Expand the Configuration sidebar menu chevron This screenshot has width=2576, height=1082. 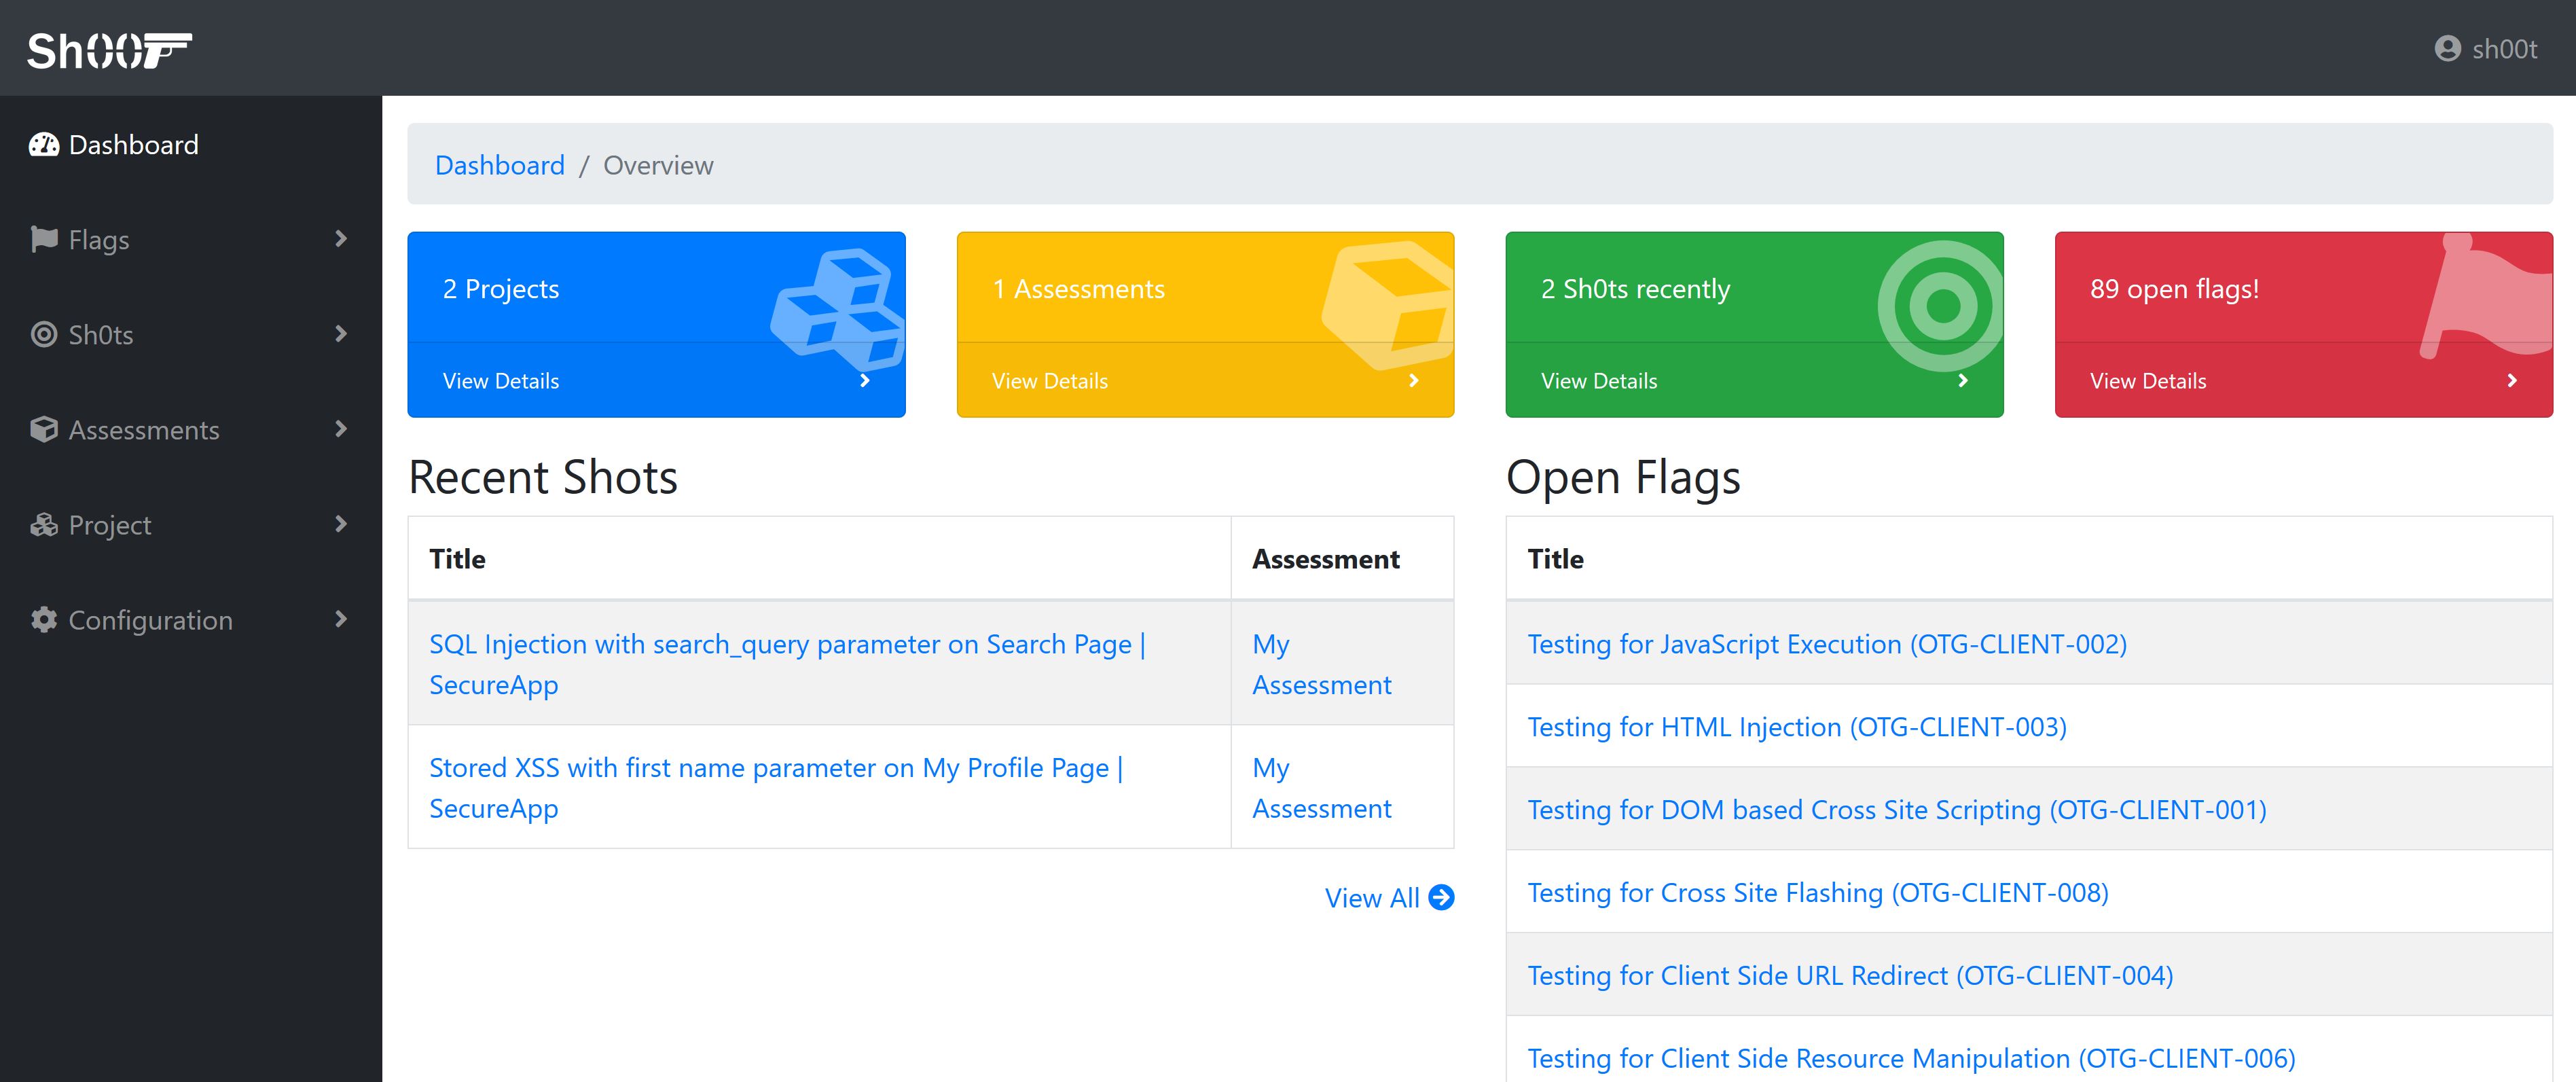pos(341,619)
